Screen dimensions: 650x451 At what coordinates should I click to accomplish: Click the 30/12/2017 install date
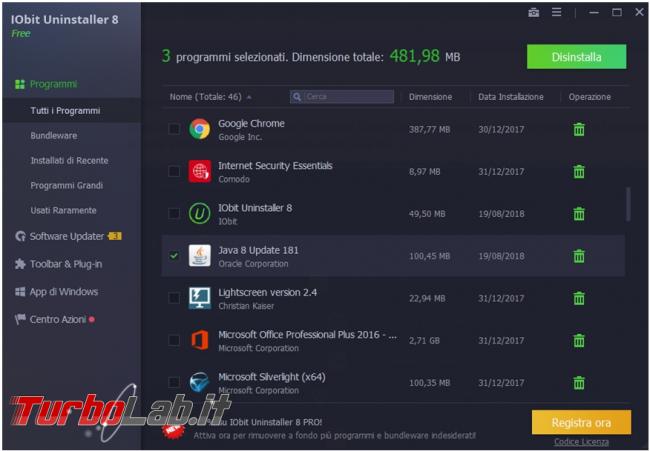coord(501,129)
